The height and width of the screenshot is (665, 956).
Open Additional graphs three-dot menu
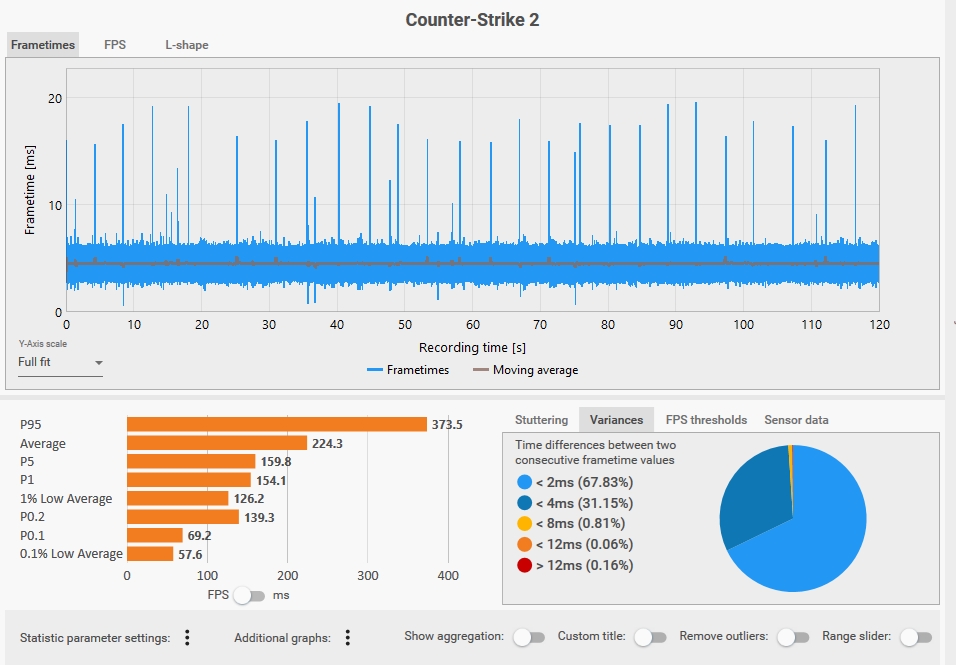[x=347, y=637]
